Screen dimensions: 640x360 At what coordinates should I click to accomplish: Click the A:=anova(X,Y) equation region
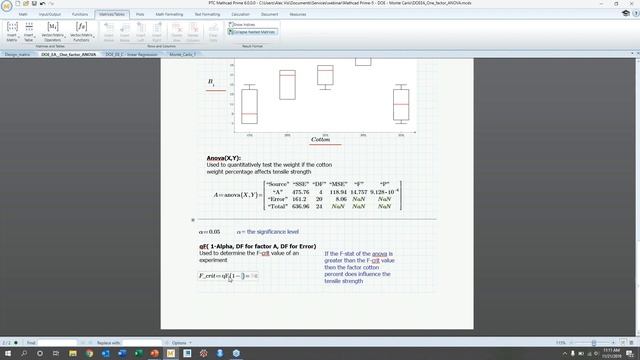(307, 195)
